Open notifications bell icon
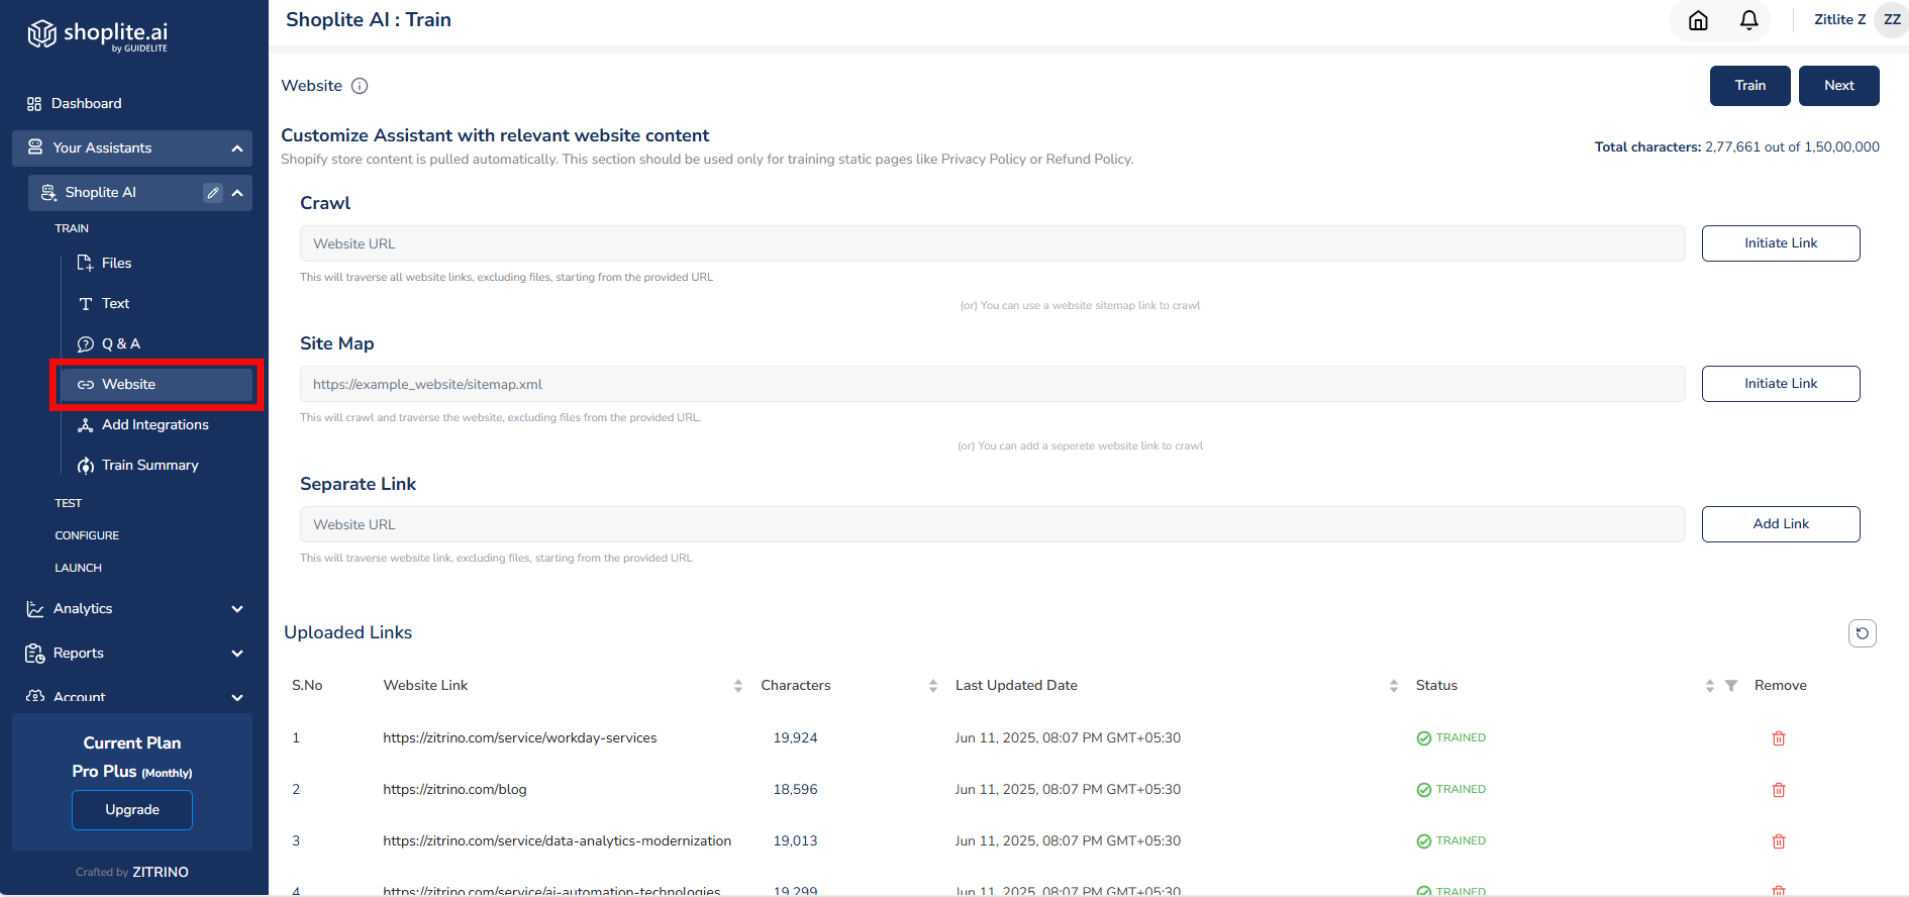 pos(1749,20)
